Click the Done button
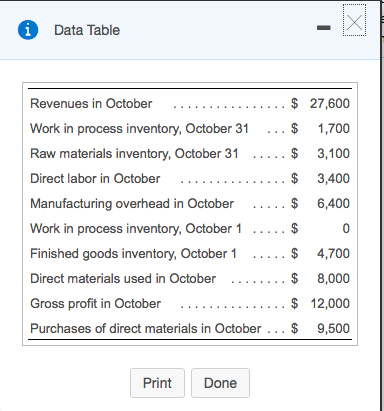The width and height of the screenshot is (384, 411). click(x=220, y=383)
